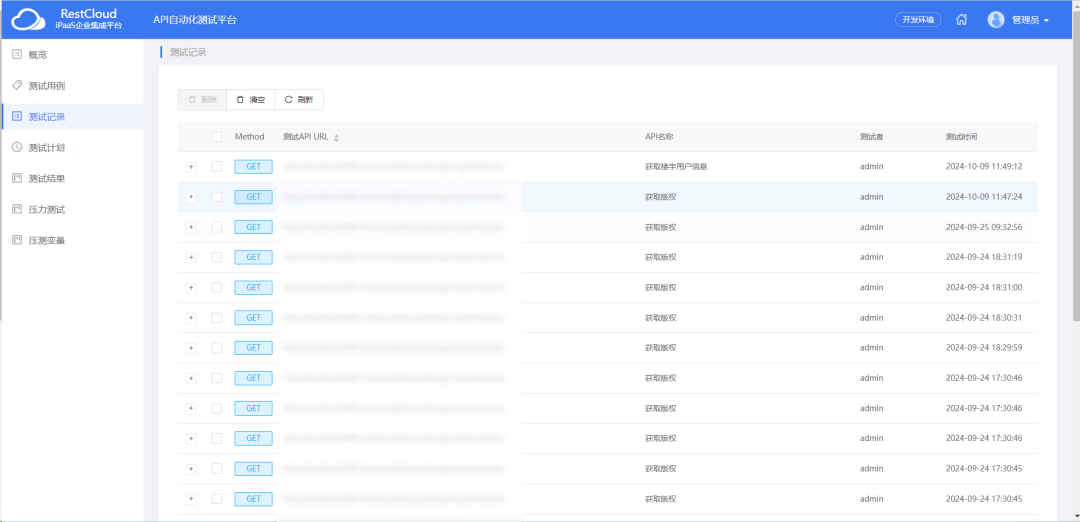1080x522 pixels.
Task: Click the 压力测试 sidebar icon
Action: point(17,210)
